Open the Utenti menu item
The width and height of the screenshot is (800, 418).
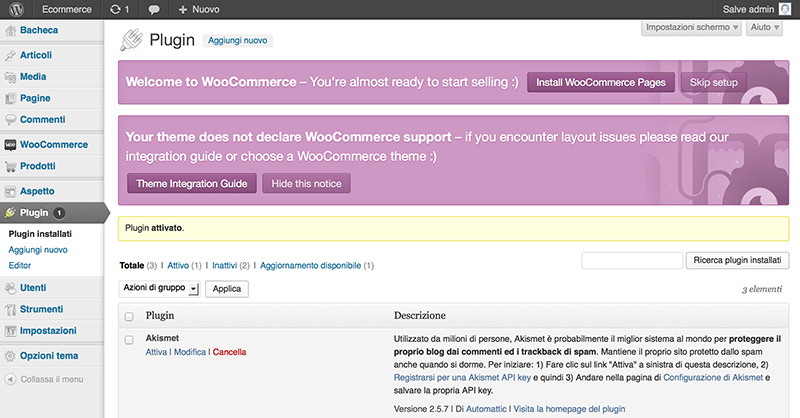pos(33,287)
